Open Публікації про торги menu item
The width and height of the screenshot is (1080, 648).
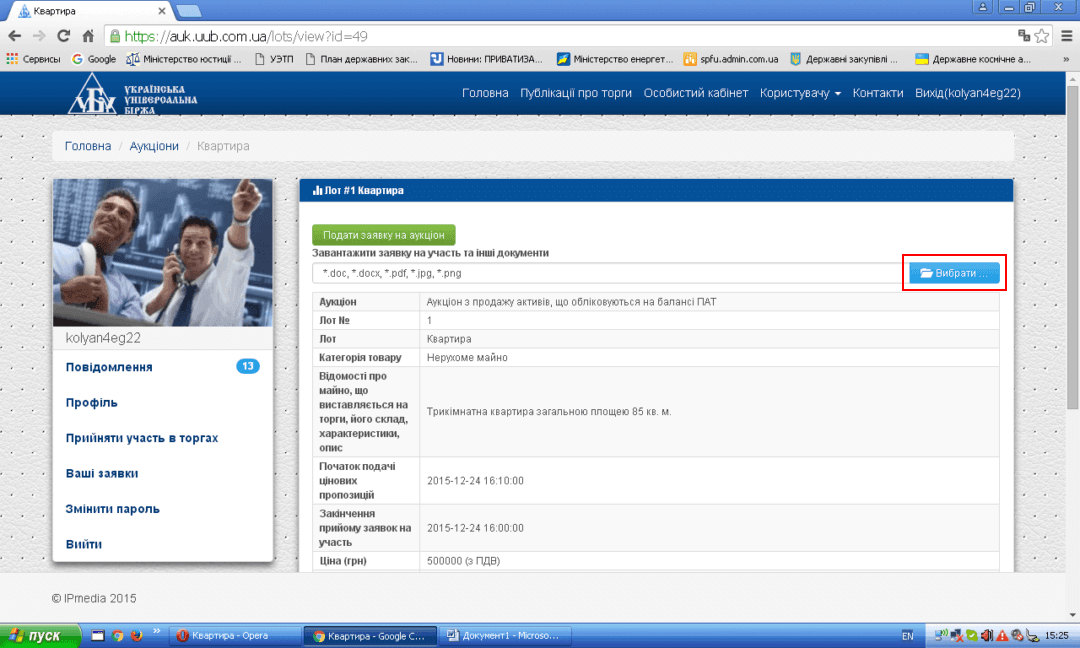(576, 93)
